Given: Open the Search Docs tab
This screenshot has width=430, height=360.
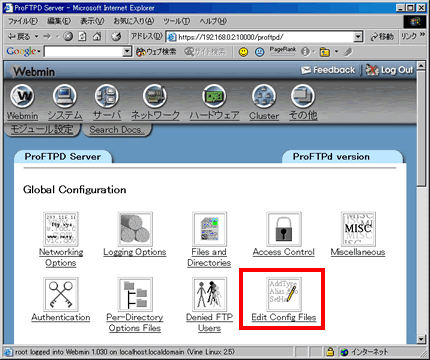Looking at the screenshot, I should (x=116, y=129).
